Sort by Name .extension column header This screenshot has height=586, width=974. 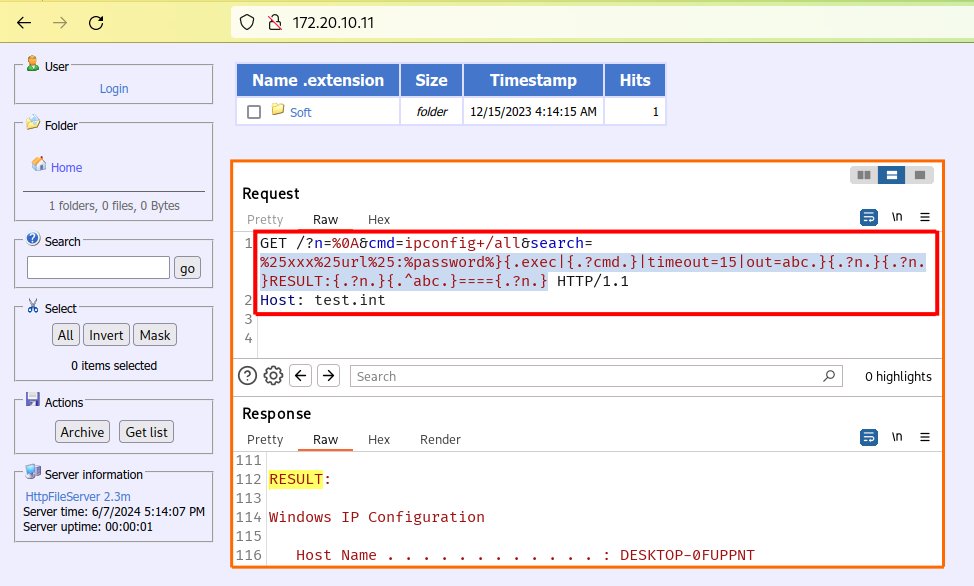pyautogui.click(x=318, y=80)
